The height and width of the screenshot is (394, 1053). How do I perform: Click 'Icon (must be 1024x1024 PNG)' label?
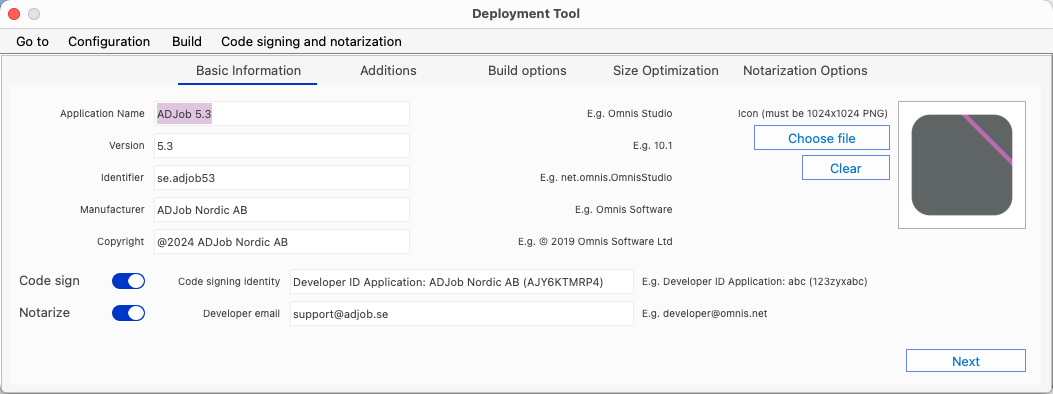tap(813, 113)
